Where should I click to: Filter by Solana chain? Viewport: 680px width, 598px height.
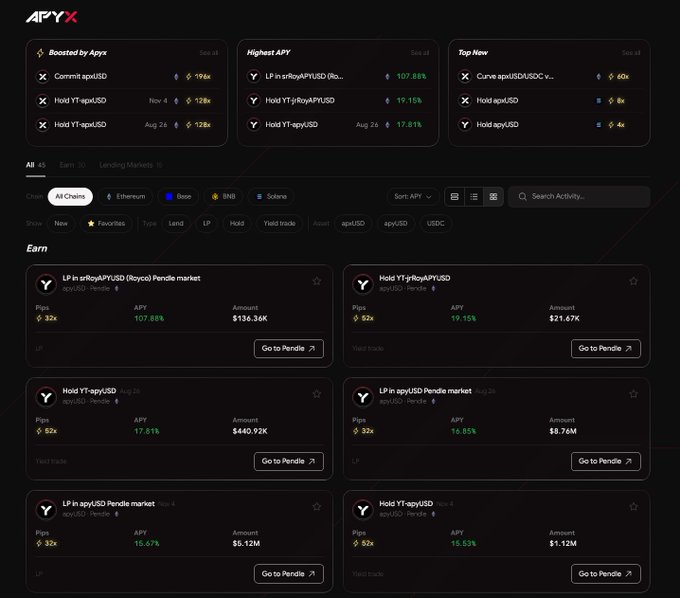click(x=271, y=196)
